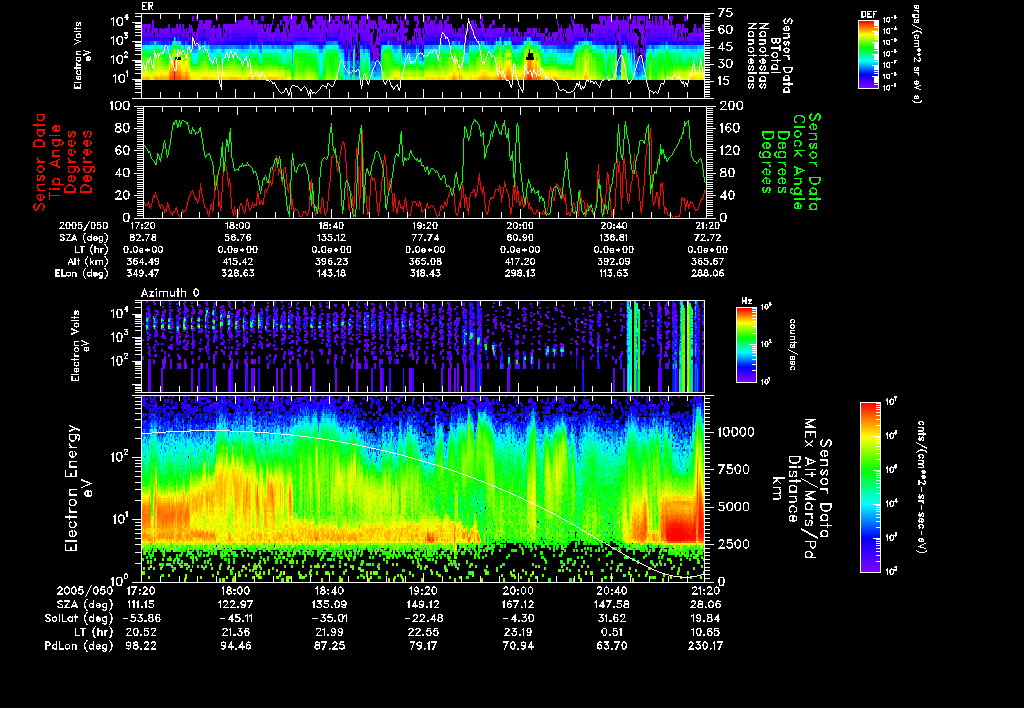
Task: Select the 'Azimuth 0' panel title
Action: coord(170,293)
